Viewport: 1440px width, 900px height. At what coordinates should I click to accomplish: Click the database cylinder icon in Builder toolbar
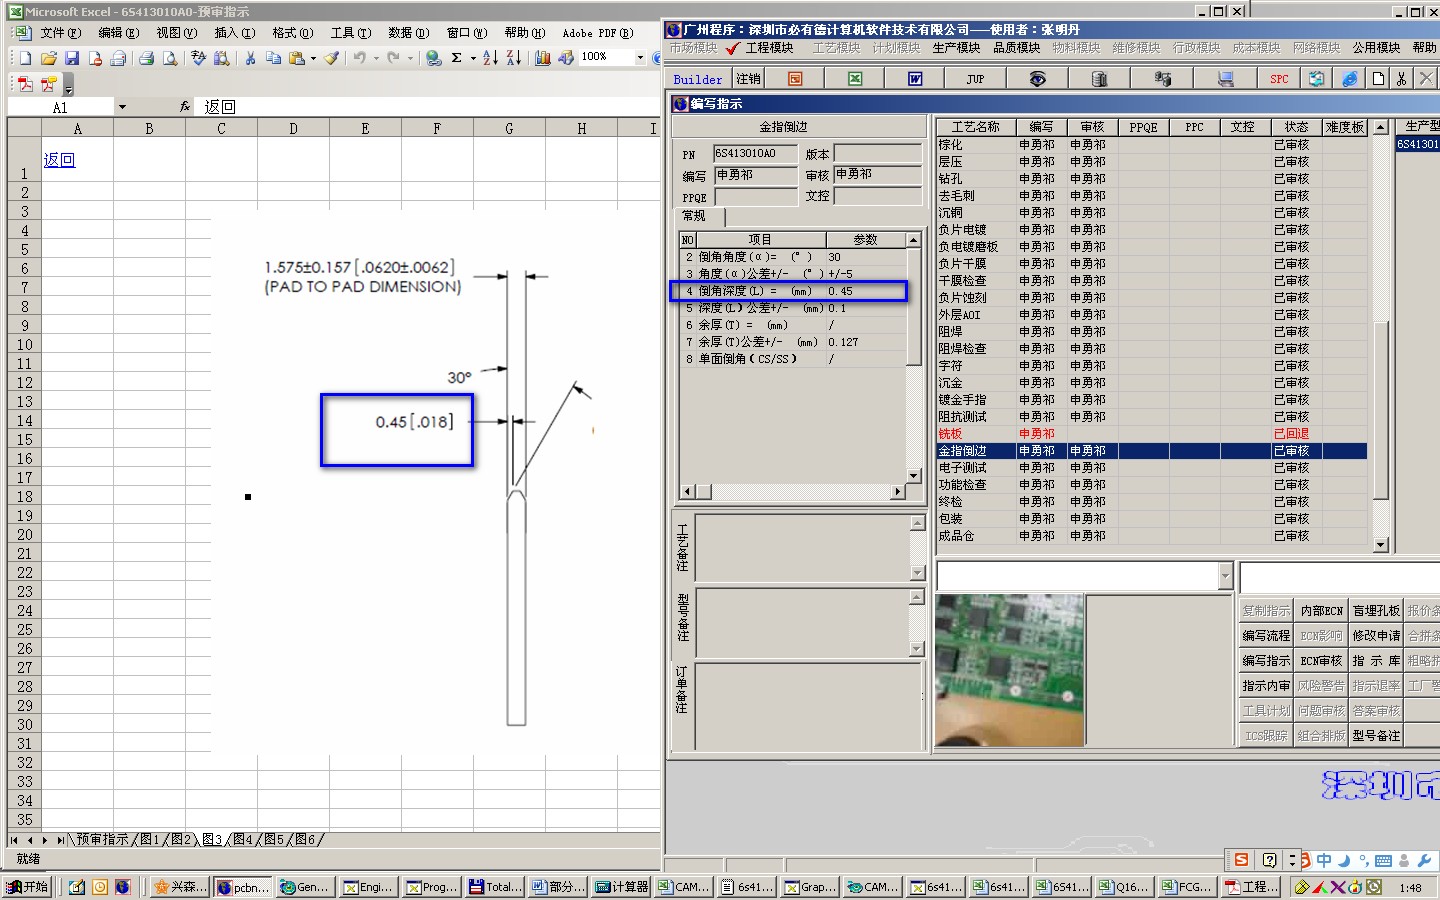point(1099,78)
